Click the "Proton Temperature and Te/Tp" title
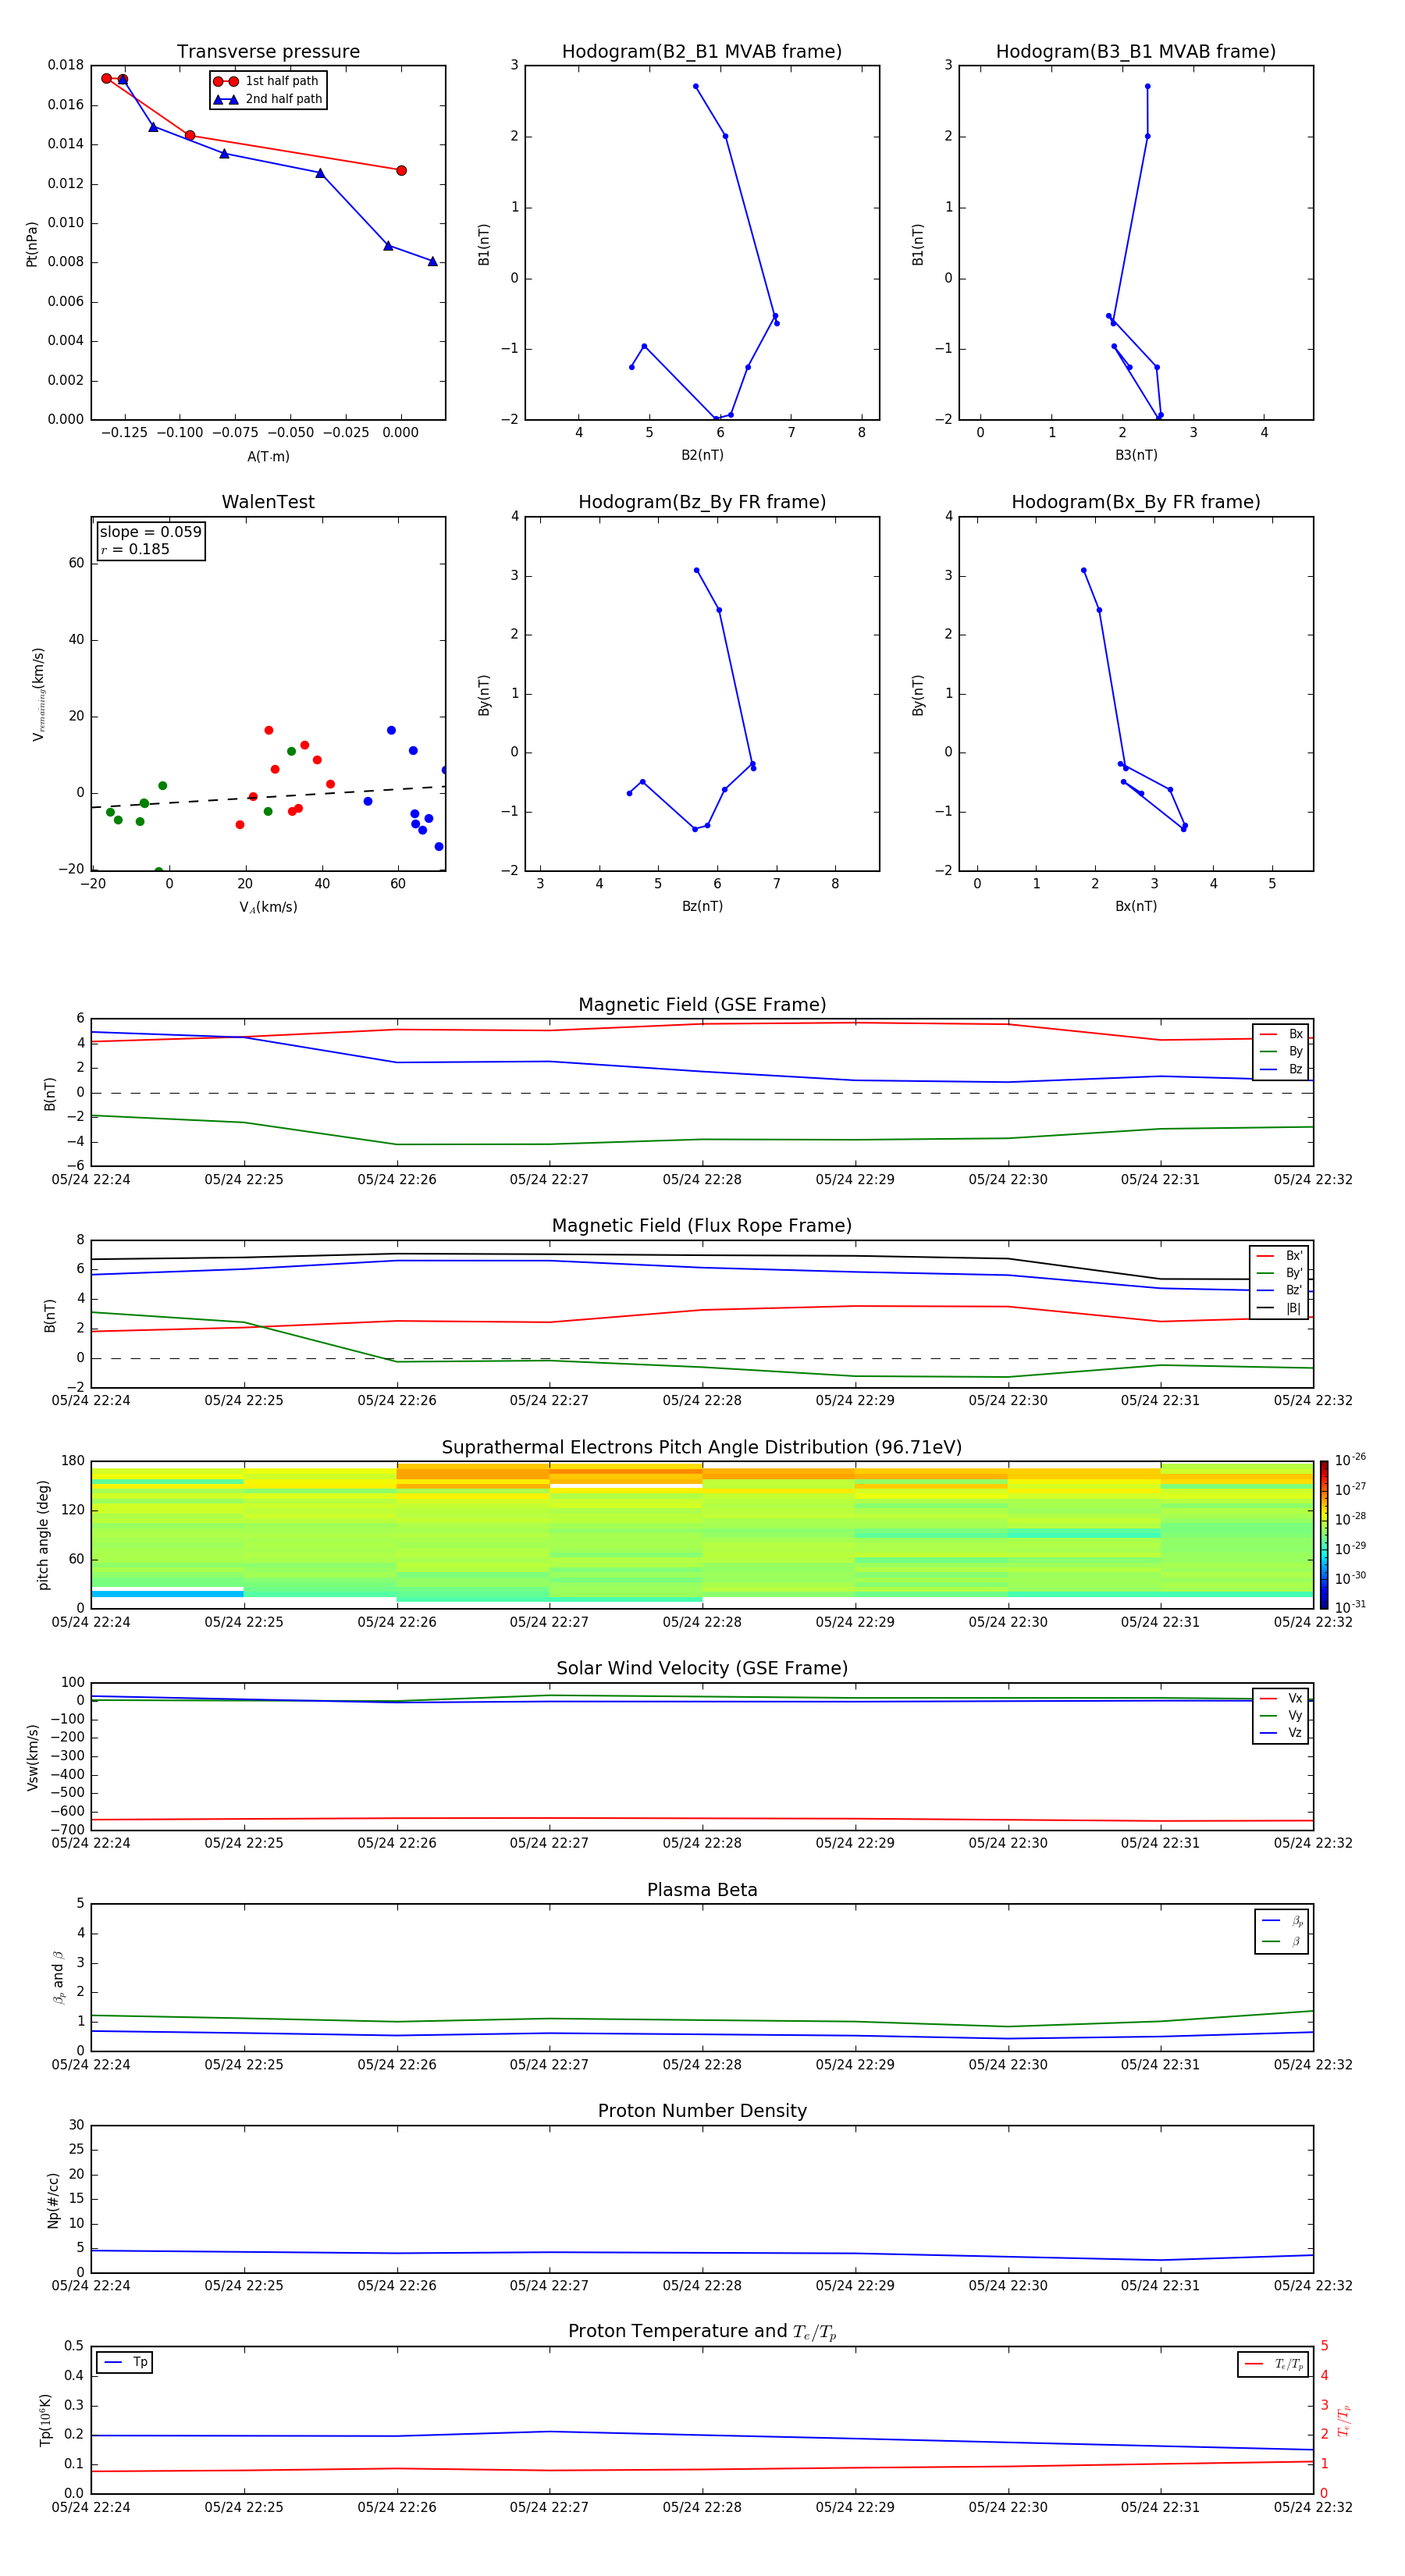This screenshot has height=2576, width=1405. pyautogui.click(x=702, y=2332)
